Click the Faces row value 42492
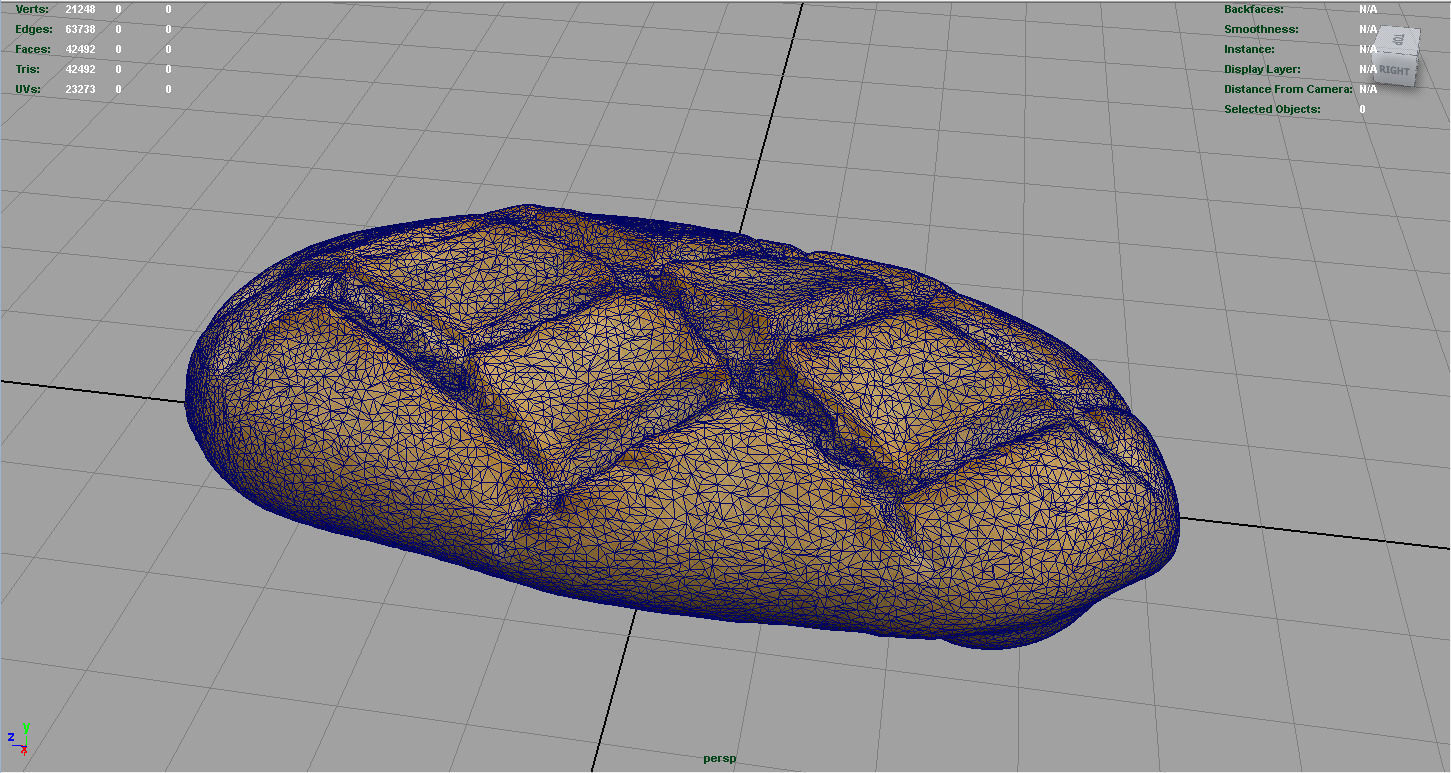The height and width of the screenshot is (773, 1451). coord(80,49)
